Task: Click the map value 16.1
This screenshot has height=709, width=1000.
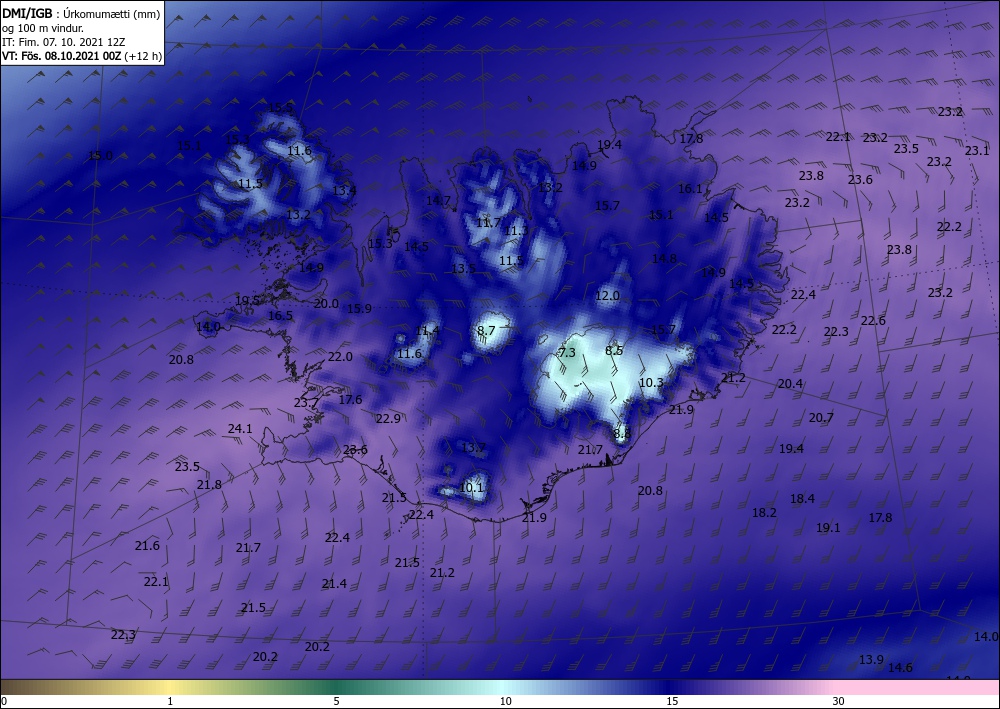Action: 690,189
